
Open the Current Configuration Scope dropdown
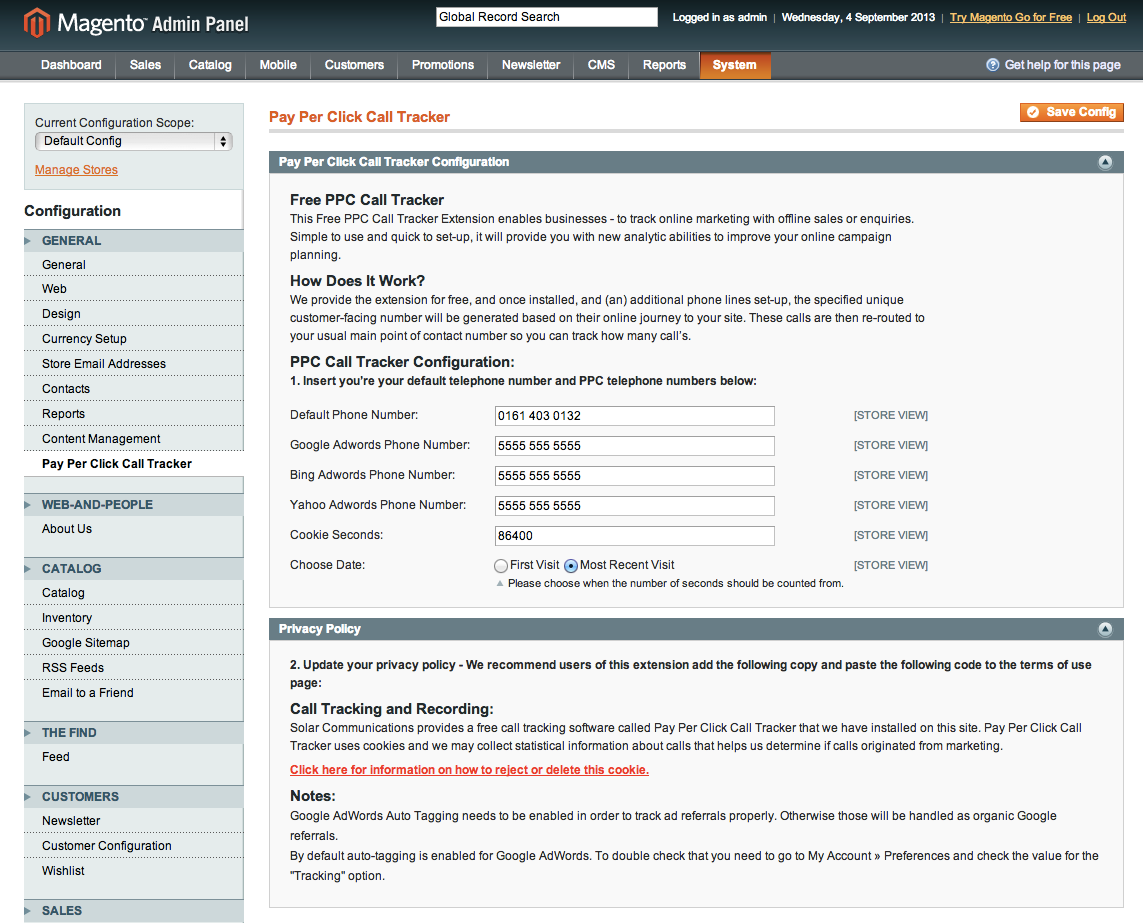pyautogui.click(x=133, y=141)
